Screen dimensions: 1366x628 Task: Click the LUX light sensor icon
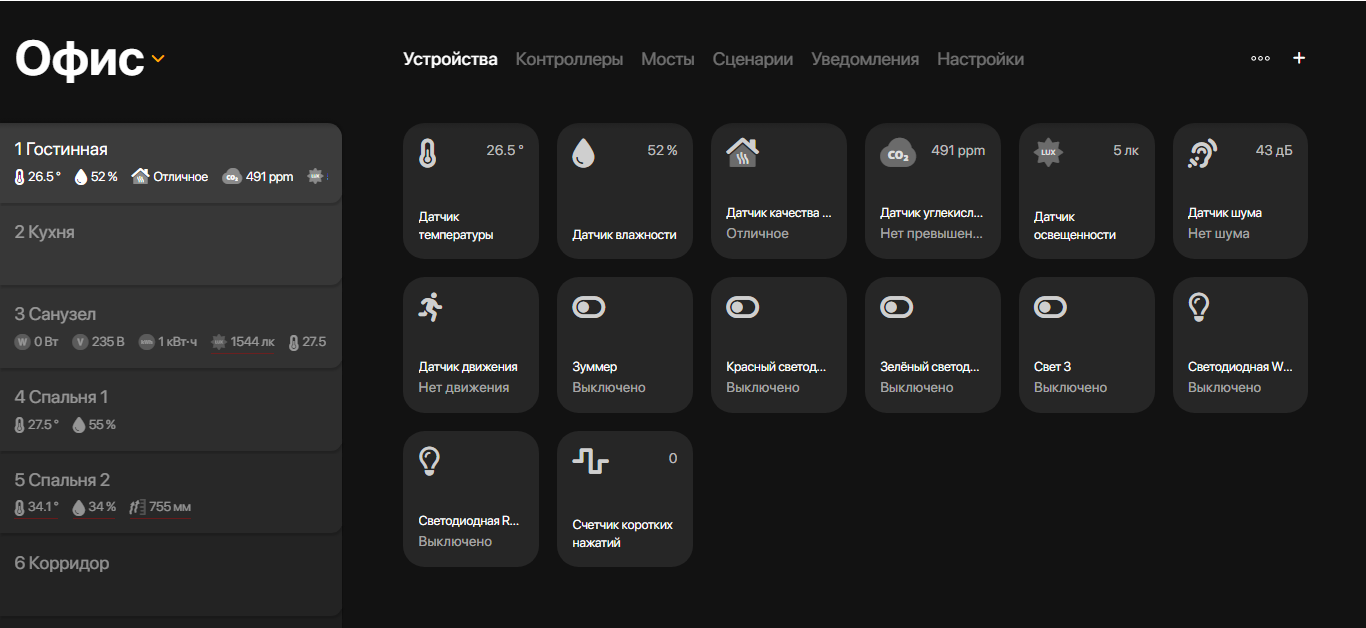coord(1048,153)
